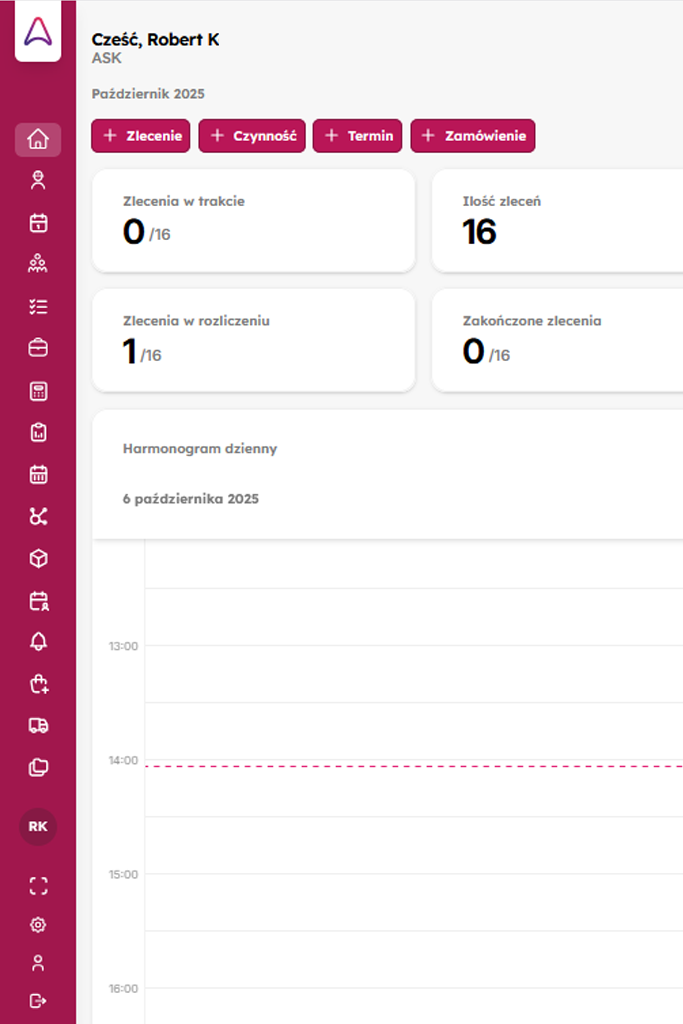683x1024 pixels.
Task: Open the settings gear icon
Action: coord(38,925)
